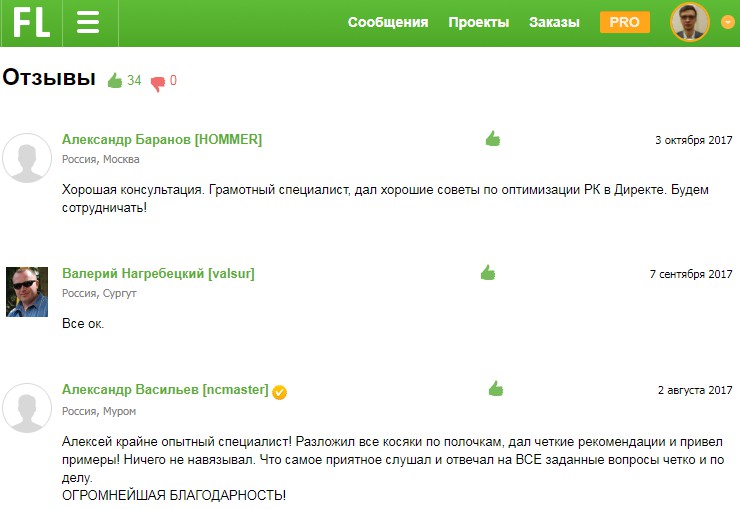Click the red thumbs-down counter 0

point(164,82)
